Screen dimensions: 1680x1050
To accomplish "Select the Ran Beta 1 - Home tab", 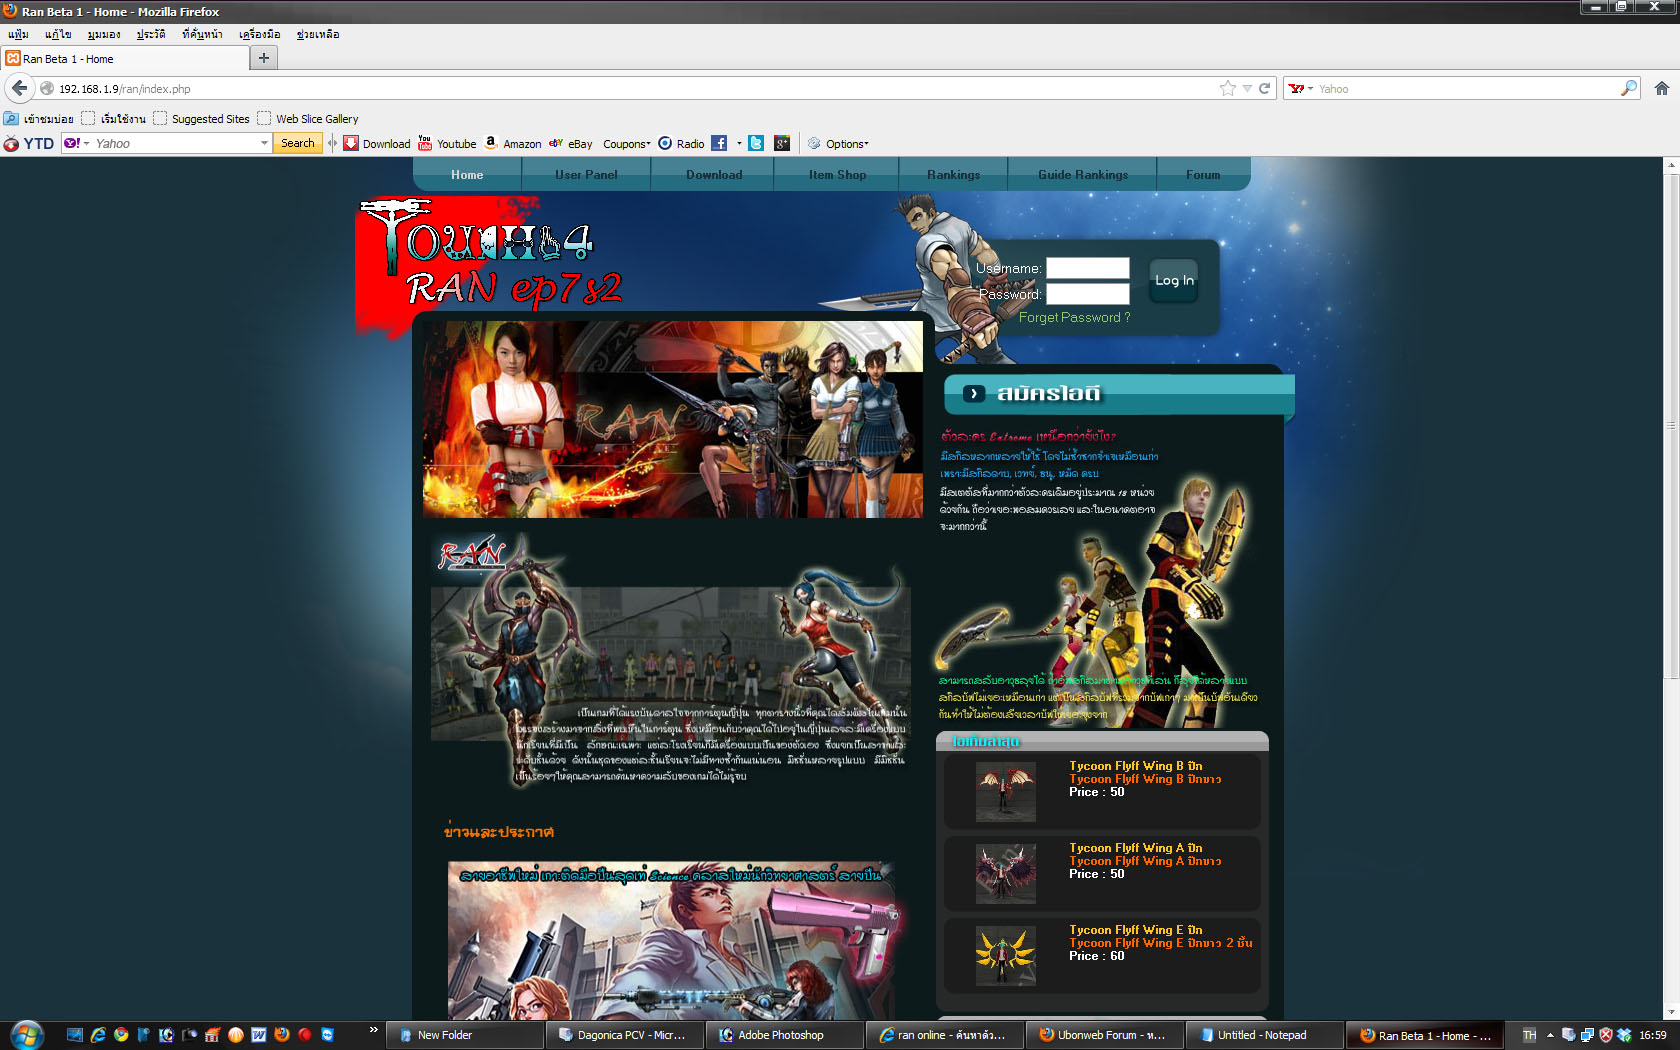I will pyautogui.click(x=124, y=58).
